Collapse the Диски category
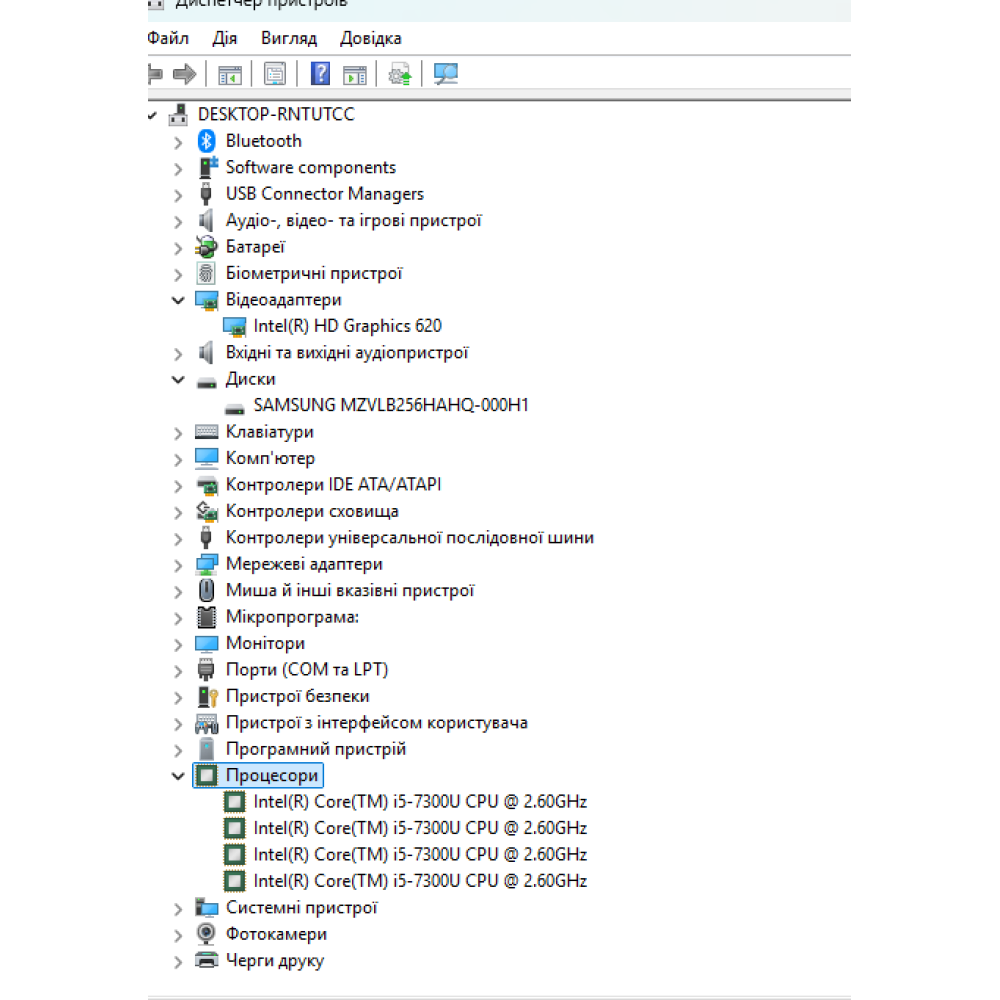Screen dimensions: 1000x1000 coord(178,380)
